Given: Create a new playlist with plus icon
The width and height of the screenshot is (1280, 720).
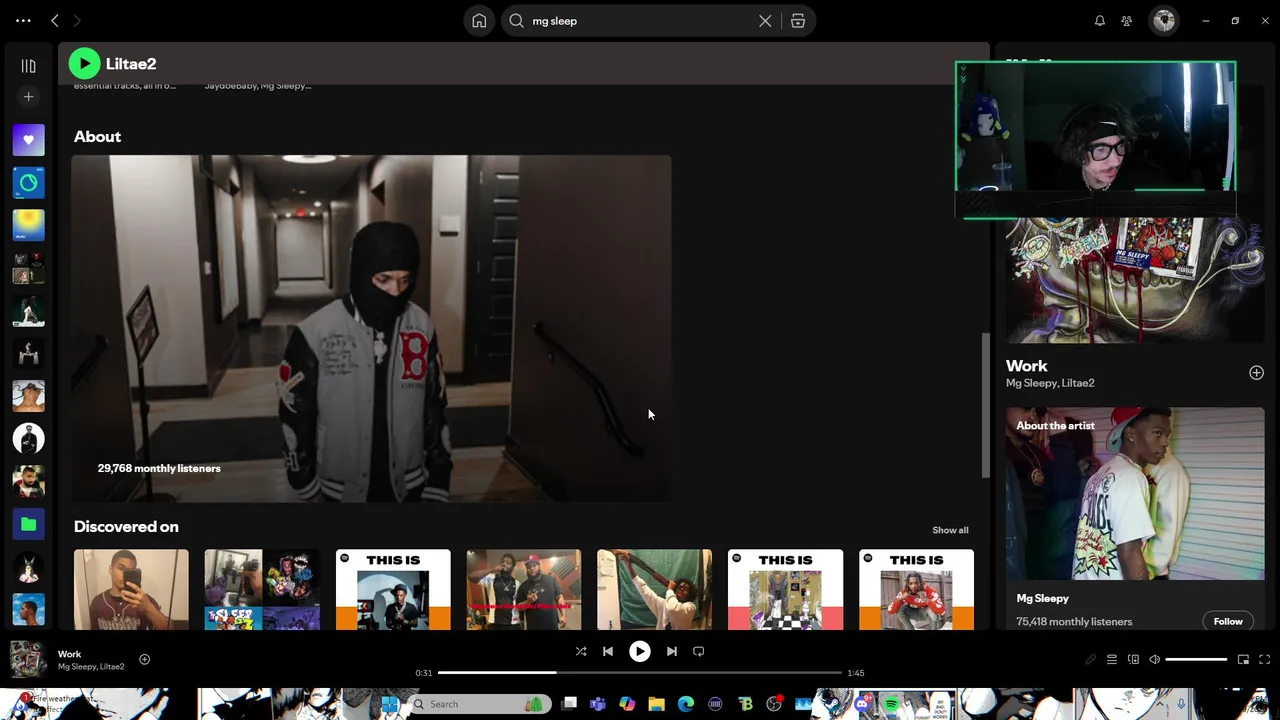Looking at the screenshot, I should point(29,97).
